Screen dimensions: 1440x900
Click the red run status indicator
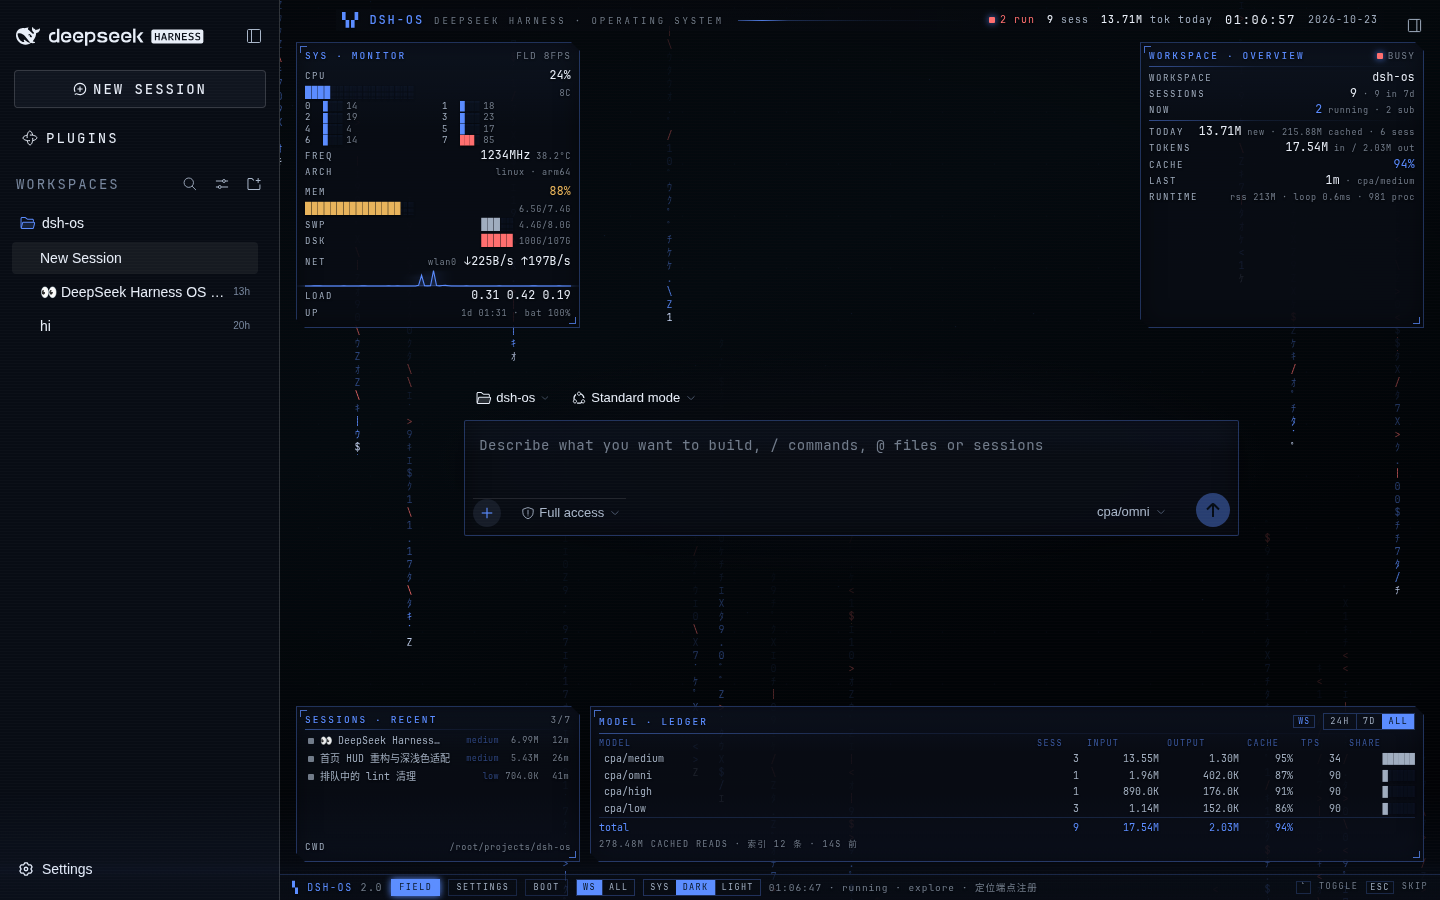pos(991,20)
